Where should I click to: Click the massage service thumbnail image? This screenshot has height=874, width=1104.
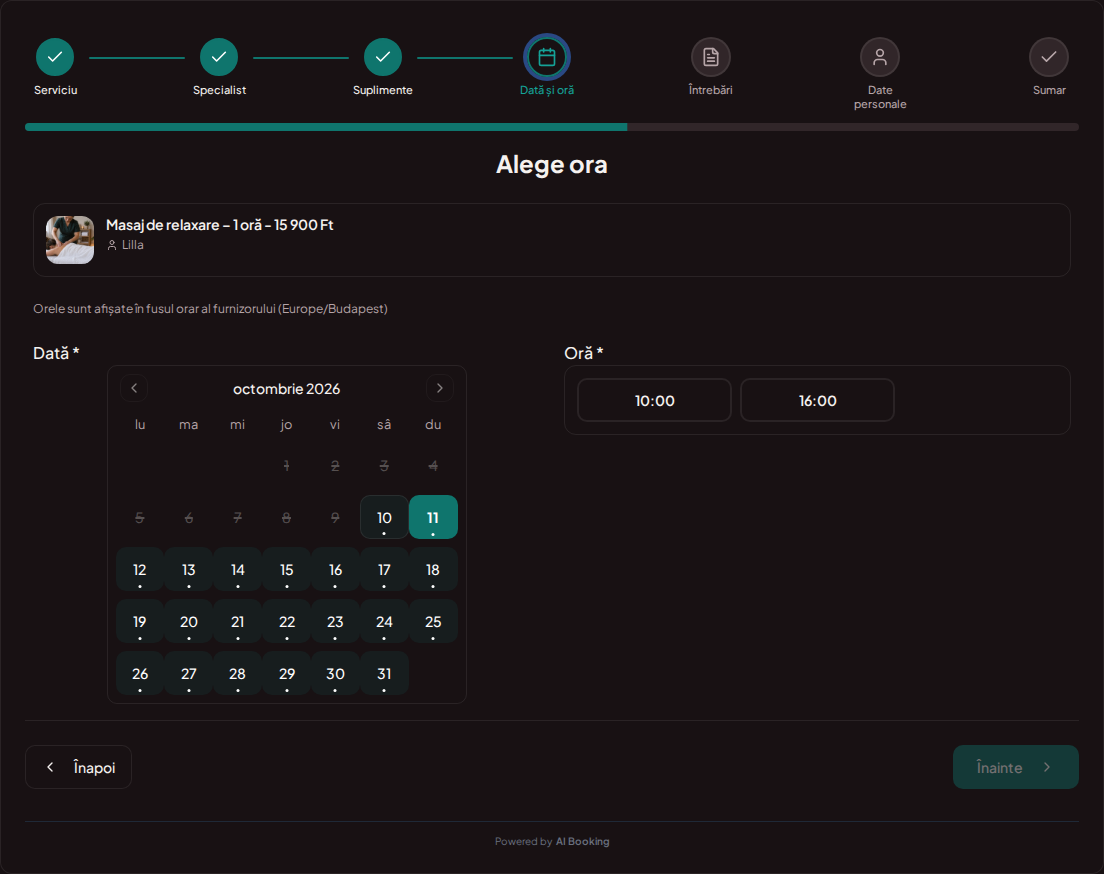[70, 240]
